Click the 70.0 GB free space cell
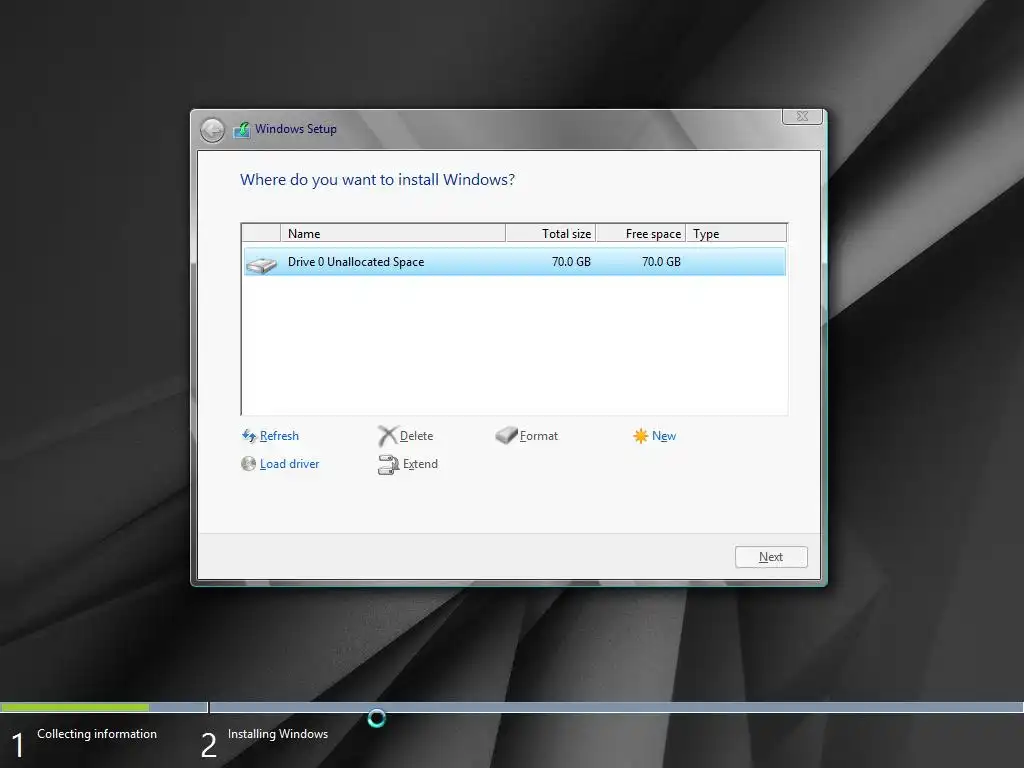The height and width of the screenshot is (768, 1024). coord(661,262)
